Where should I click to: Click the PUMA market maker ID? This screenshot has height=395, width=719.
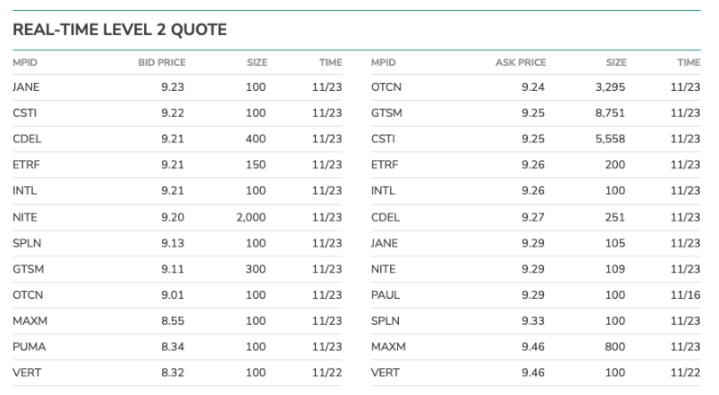[29, 346]
